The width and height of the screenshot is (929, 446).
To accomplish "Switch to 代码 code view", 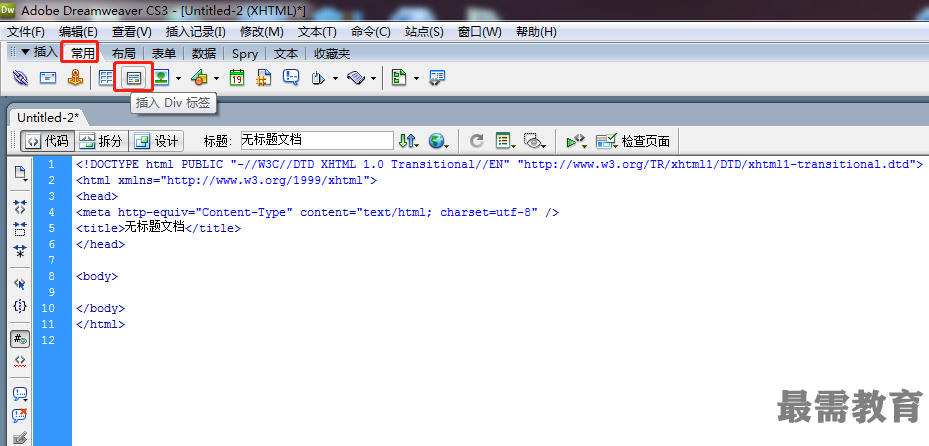I will 47,141.
